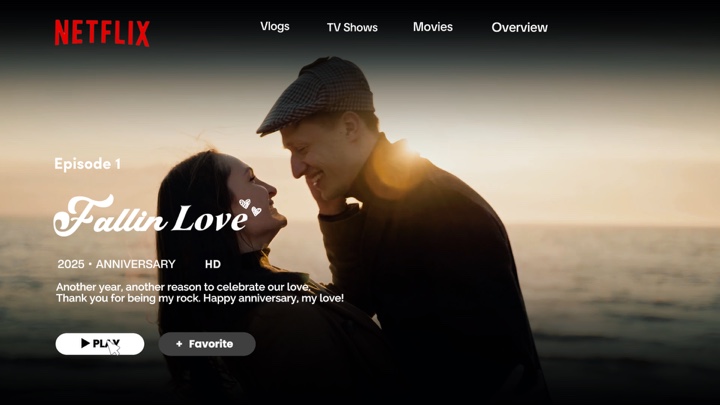The height and width of the screenshot is (405, 720).
Task: Switch to the TV Shows tab
Action: [x=352, y=28]
